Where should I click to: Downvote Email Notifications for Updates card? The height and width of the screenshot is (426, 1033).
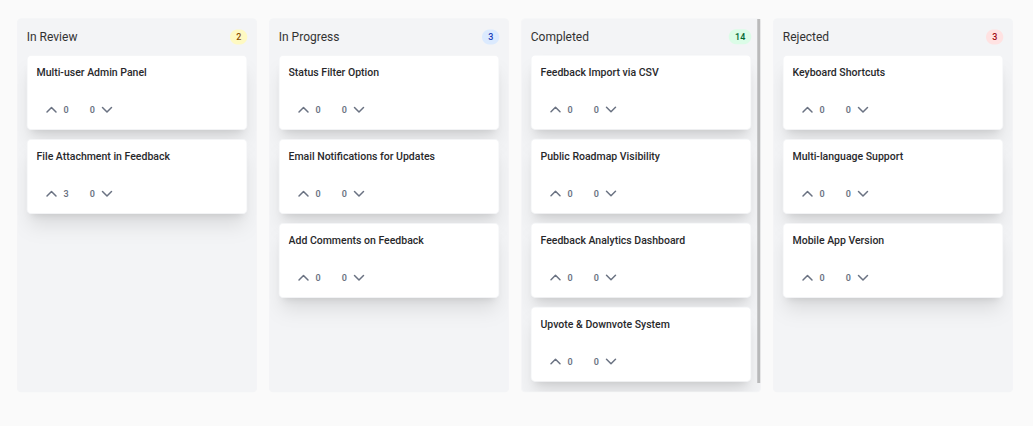pyautogui.click(x=359, y=194)
